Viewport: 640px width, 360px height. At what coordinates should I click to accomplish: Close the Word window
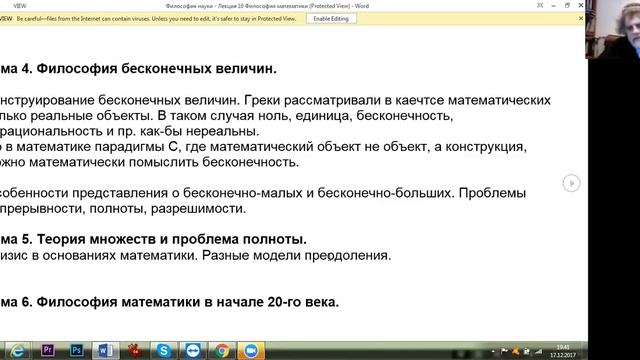(x=581, y=5)
